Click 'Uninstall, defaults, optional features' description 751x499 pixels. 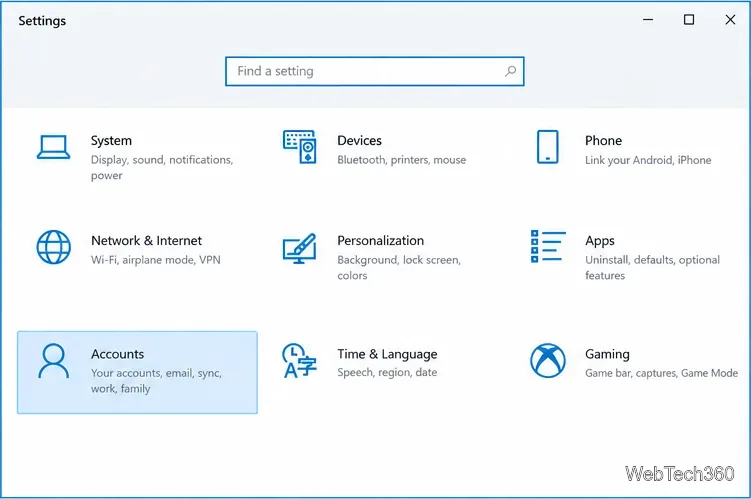click(652, 268)
